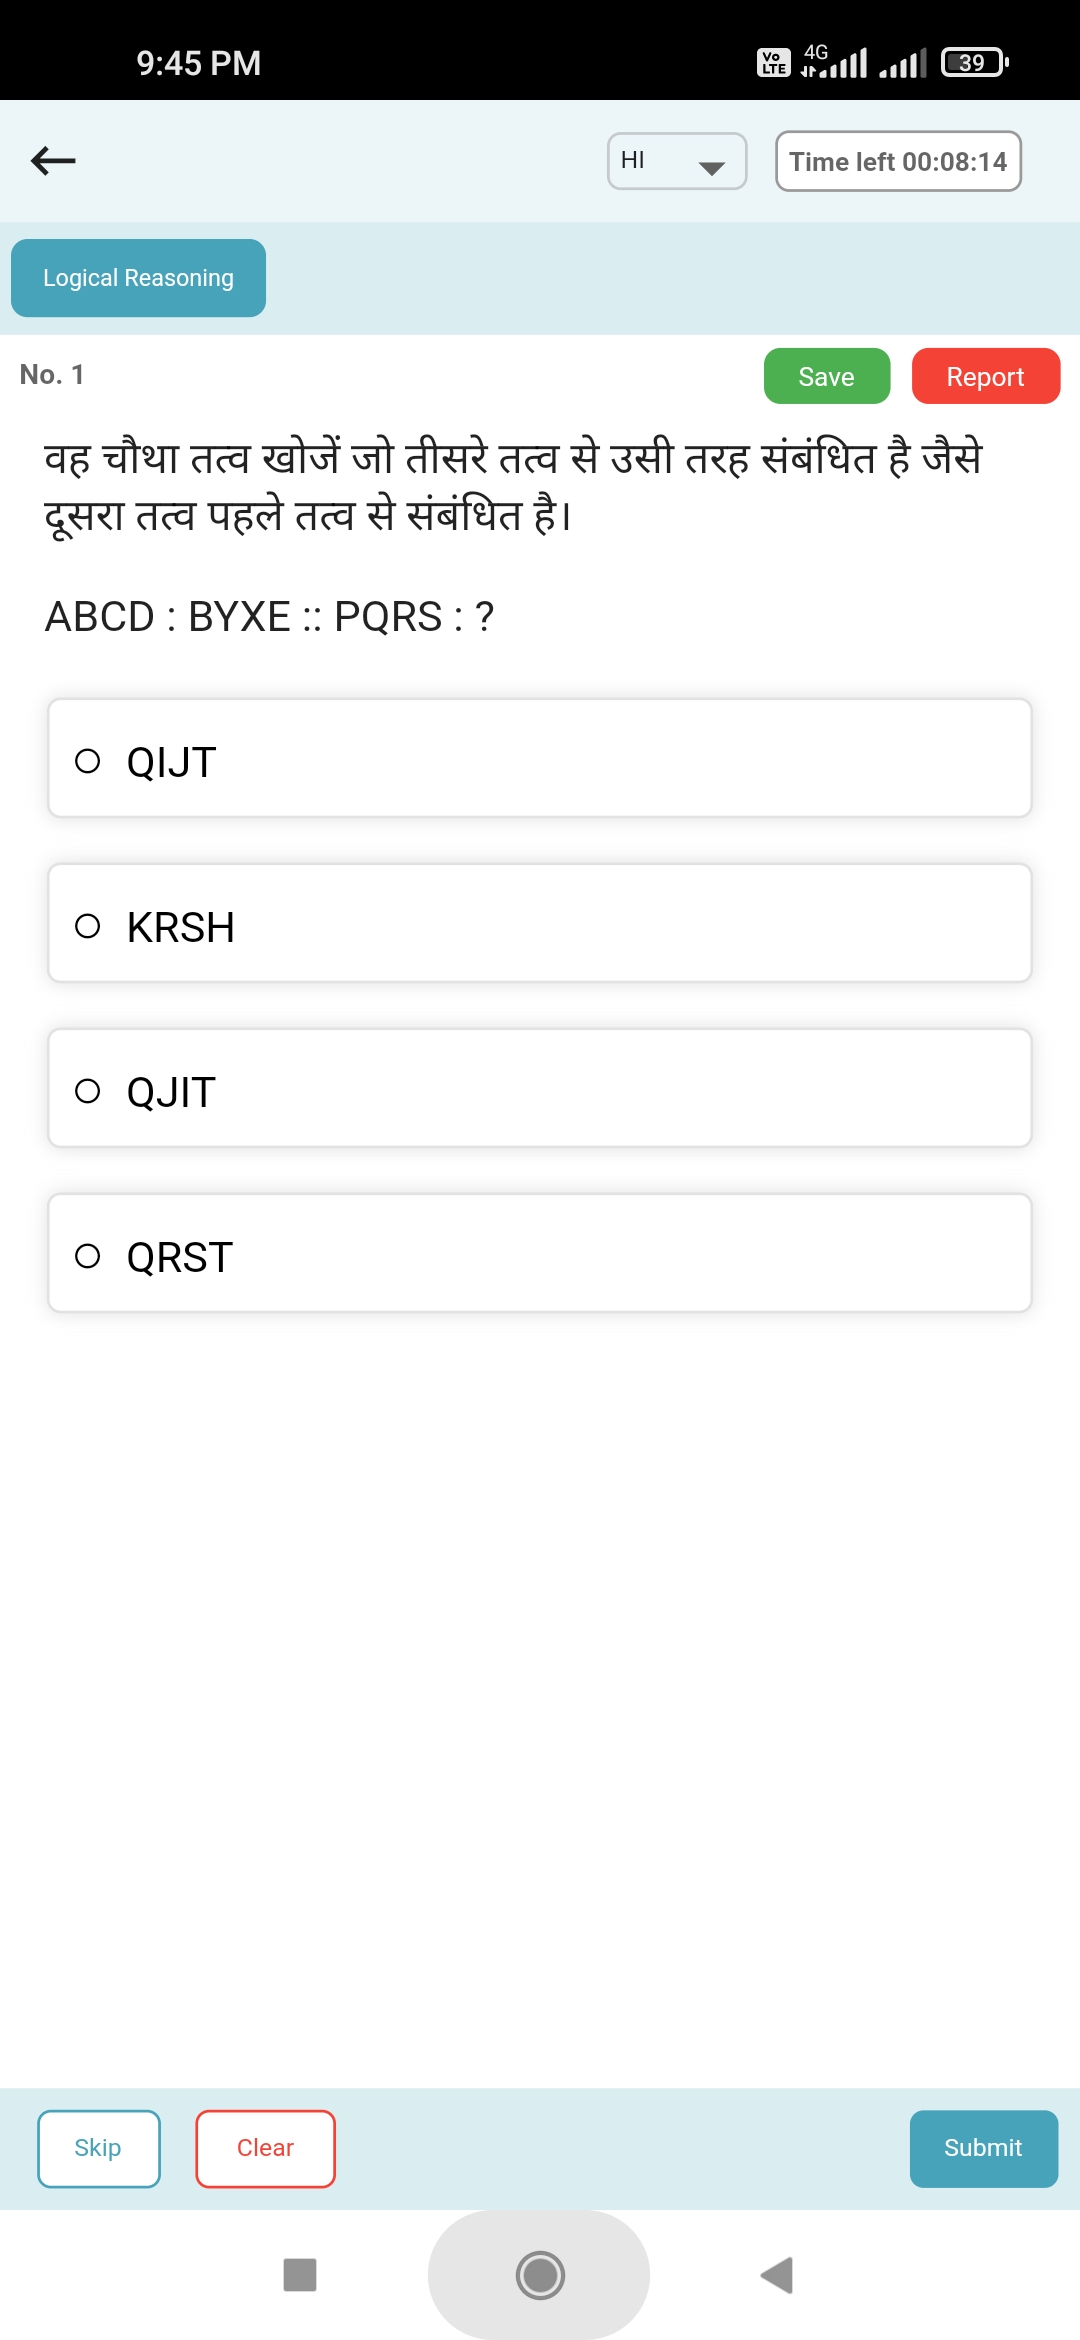Submit the test answers
The image size is (1080, 2340).
point(984,2149)
